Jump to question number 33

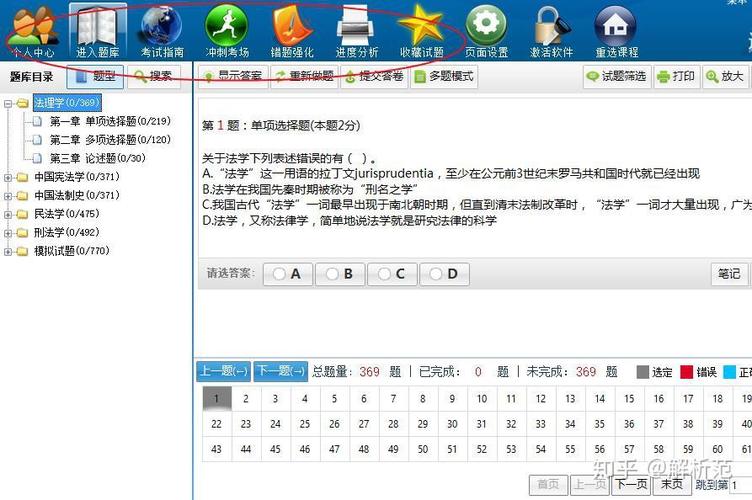pos(541,424)
